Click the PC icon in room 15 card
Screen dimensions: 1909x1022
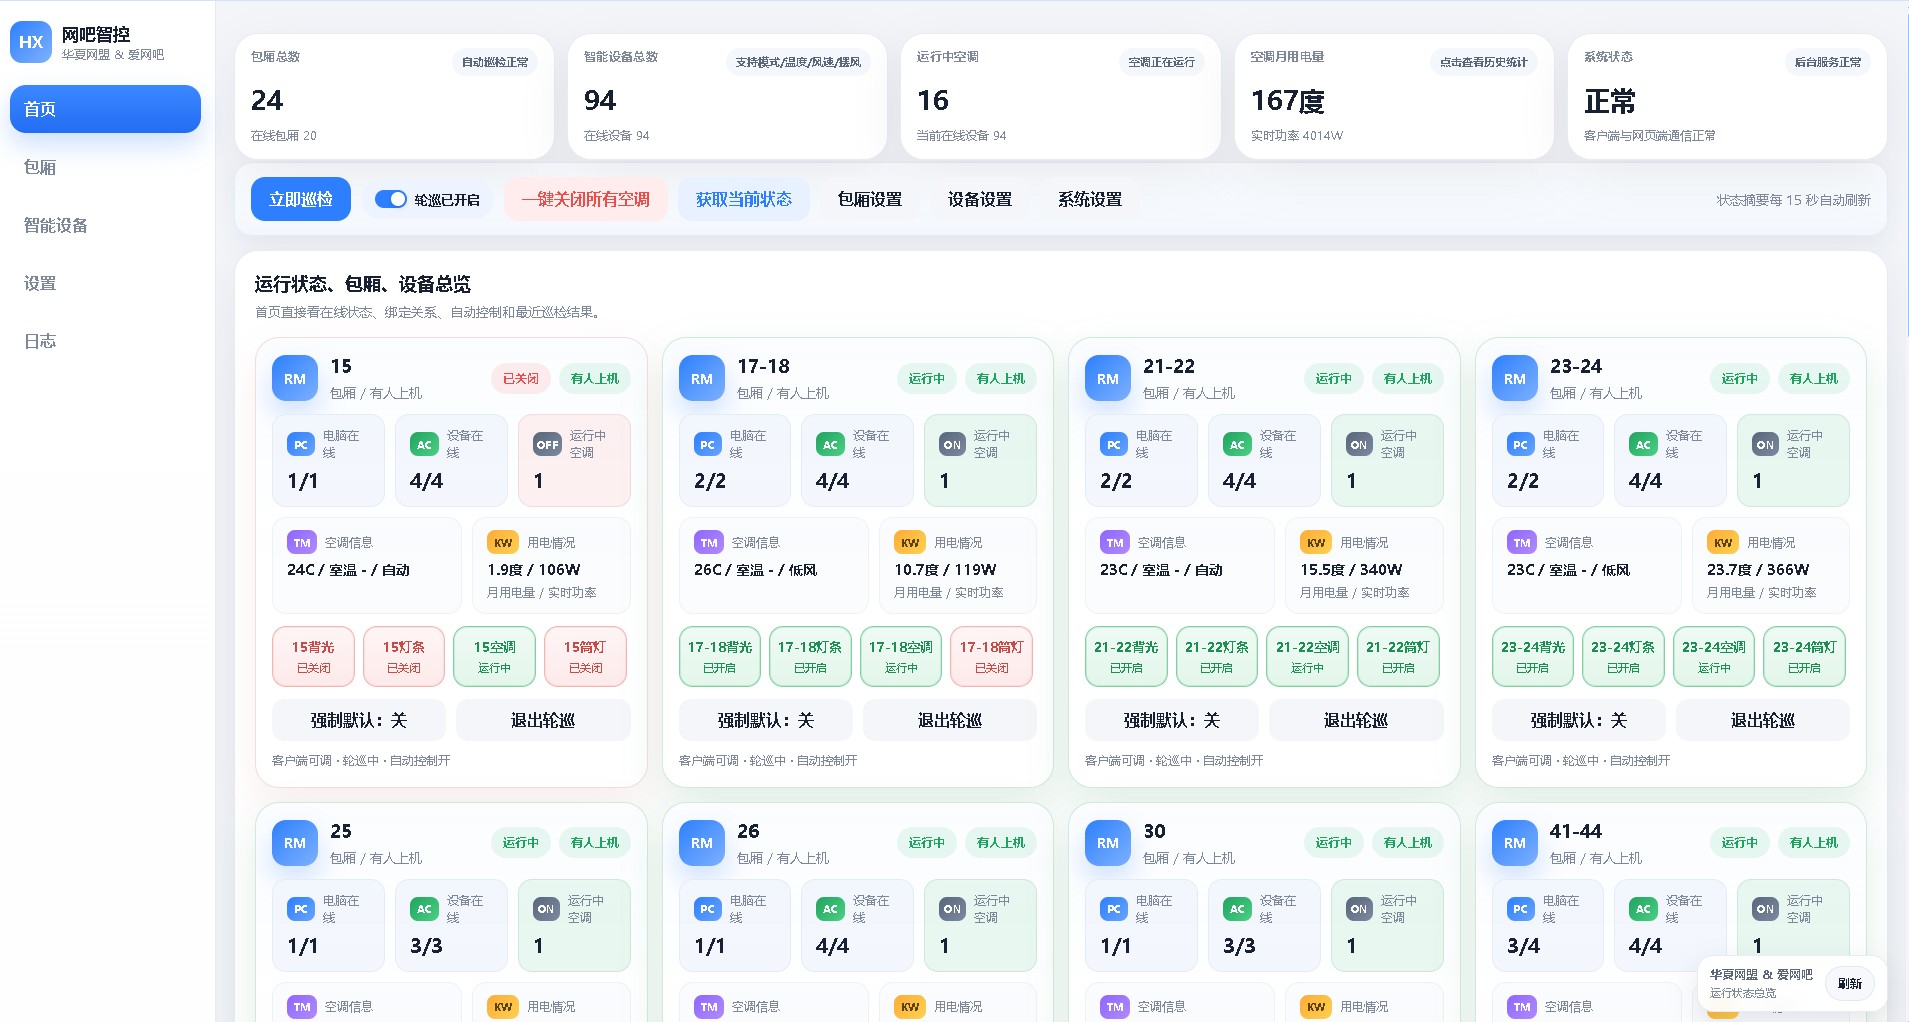301,445
